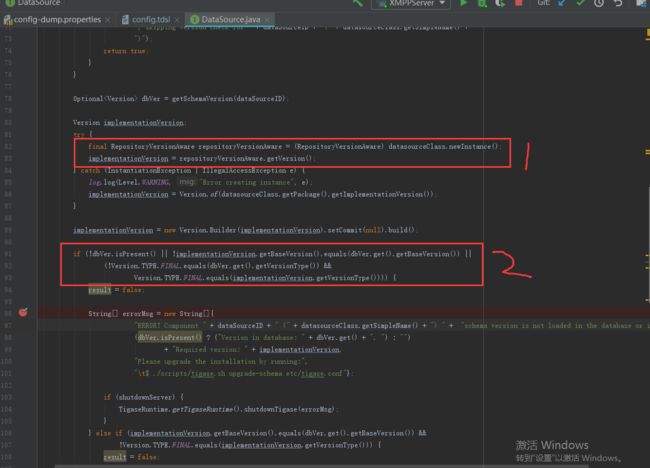The image size is (650, 468).
Task: Click 'if (shutdownServer)' statement
Action: (143, 397)
